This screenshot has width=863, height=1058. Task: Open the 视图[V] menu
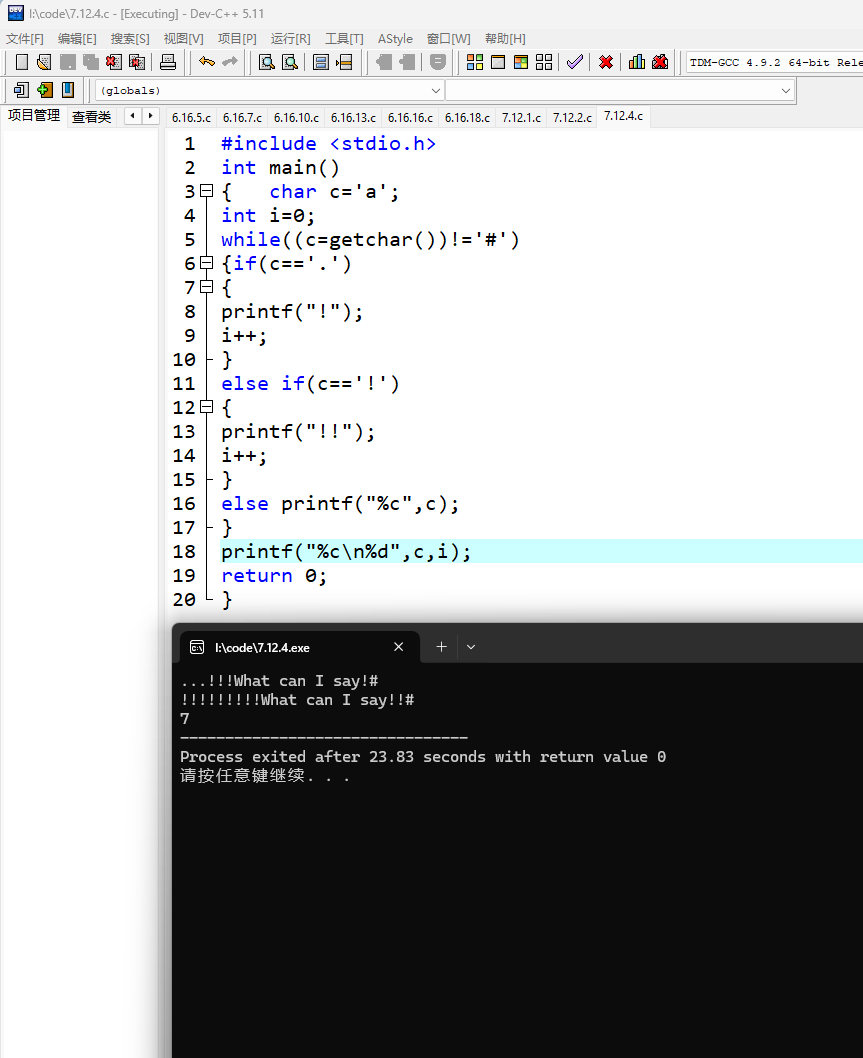pyautogui.click(x=184, y=38)
